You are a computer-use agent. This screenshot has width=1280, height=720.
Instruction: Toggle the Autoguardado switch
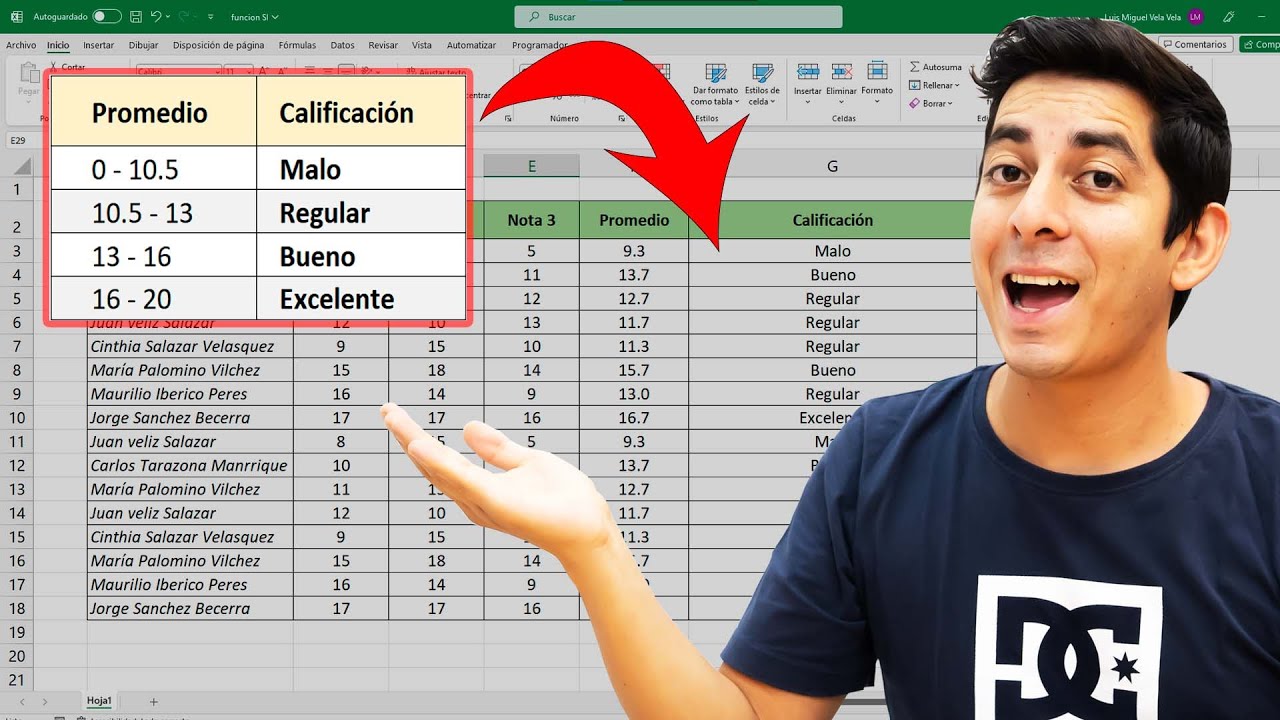(106, 17)
